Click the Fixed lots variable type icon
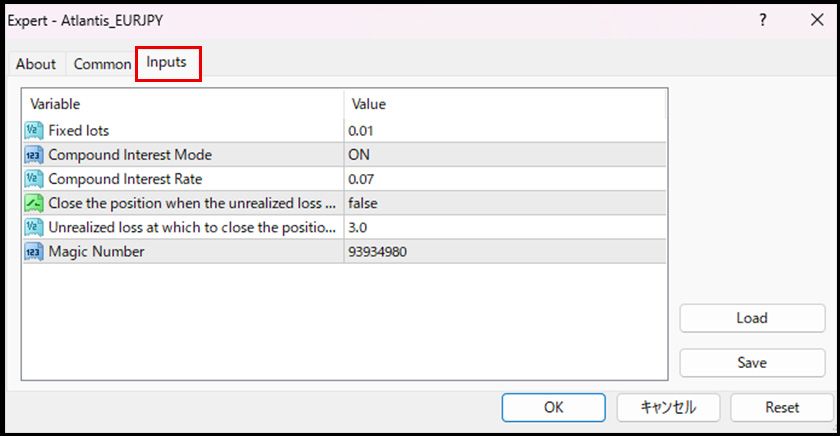This screenshot has width=840, height=436. [x=33, y=130]
